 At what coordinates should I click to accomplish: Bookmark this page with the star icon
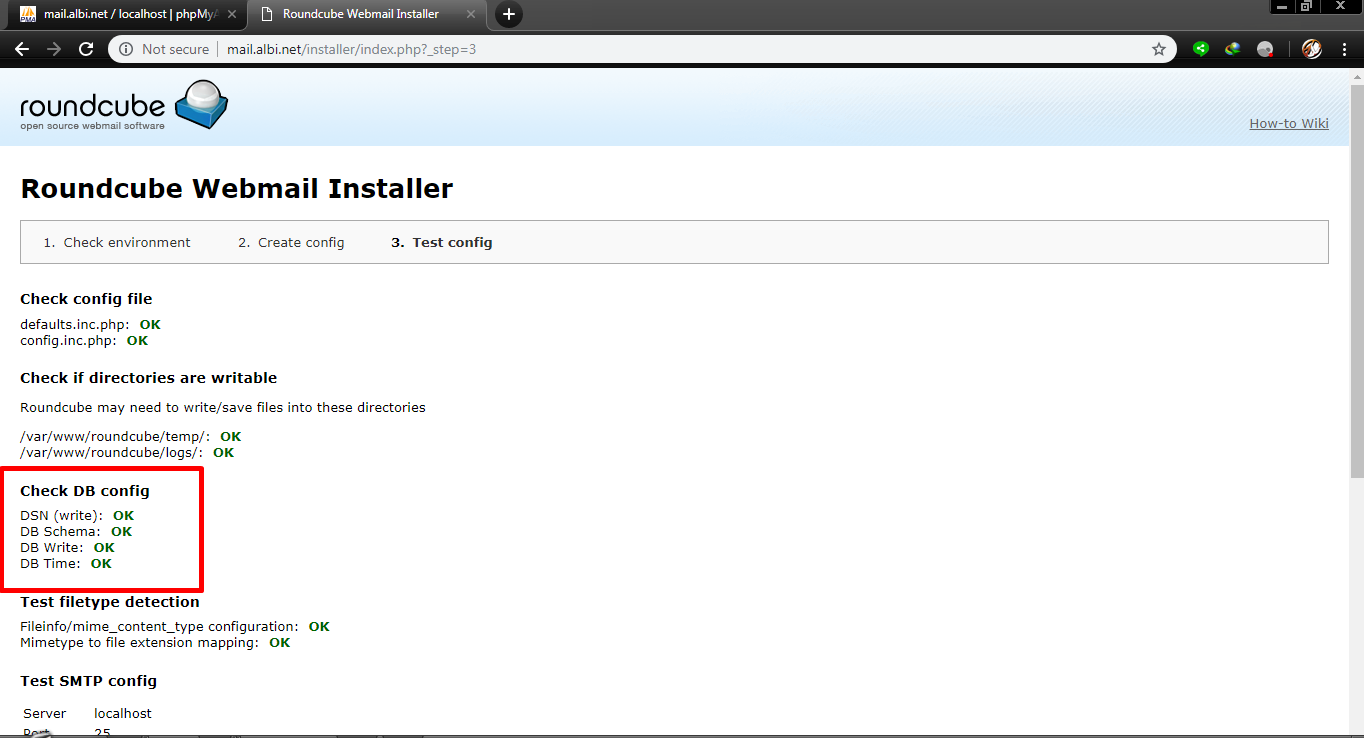click(x=1159, y=49)
